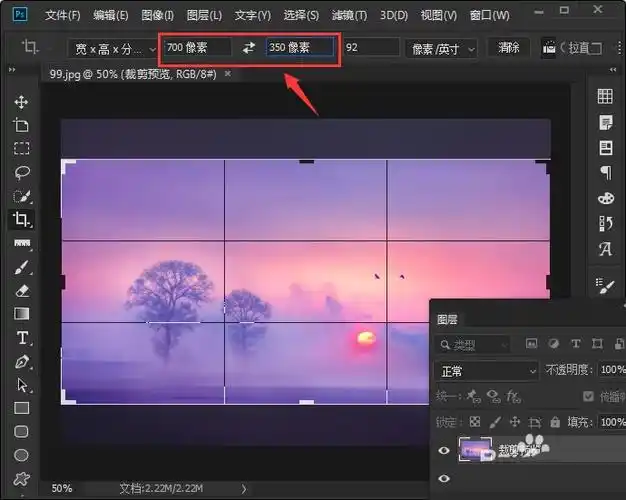The height and width of the screenshot is (500, 626).
Task: Toggle the 传播 propagate checkbox
Action: pos(588,396)
